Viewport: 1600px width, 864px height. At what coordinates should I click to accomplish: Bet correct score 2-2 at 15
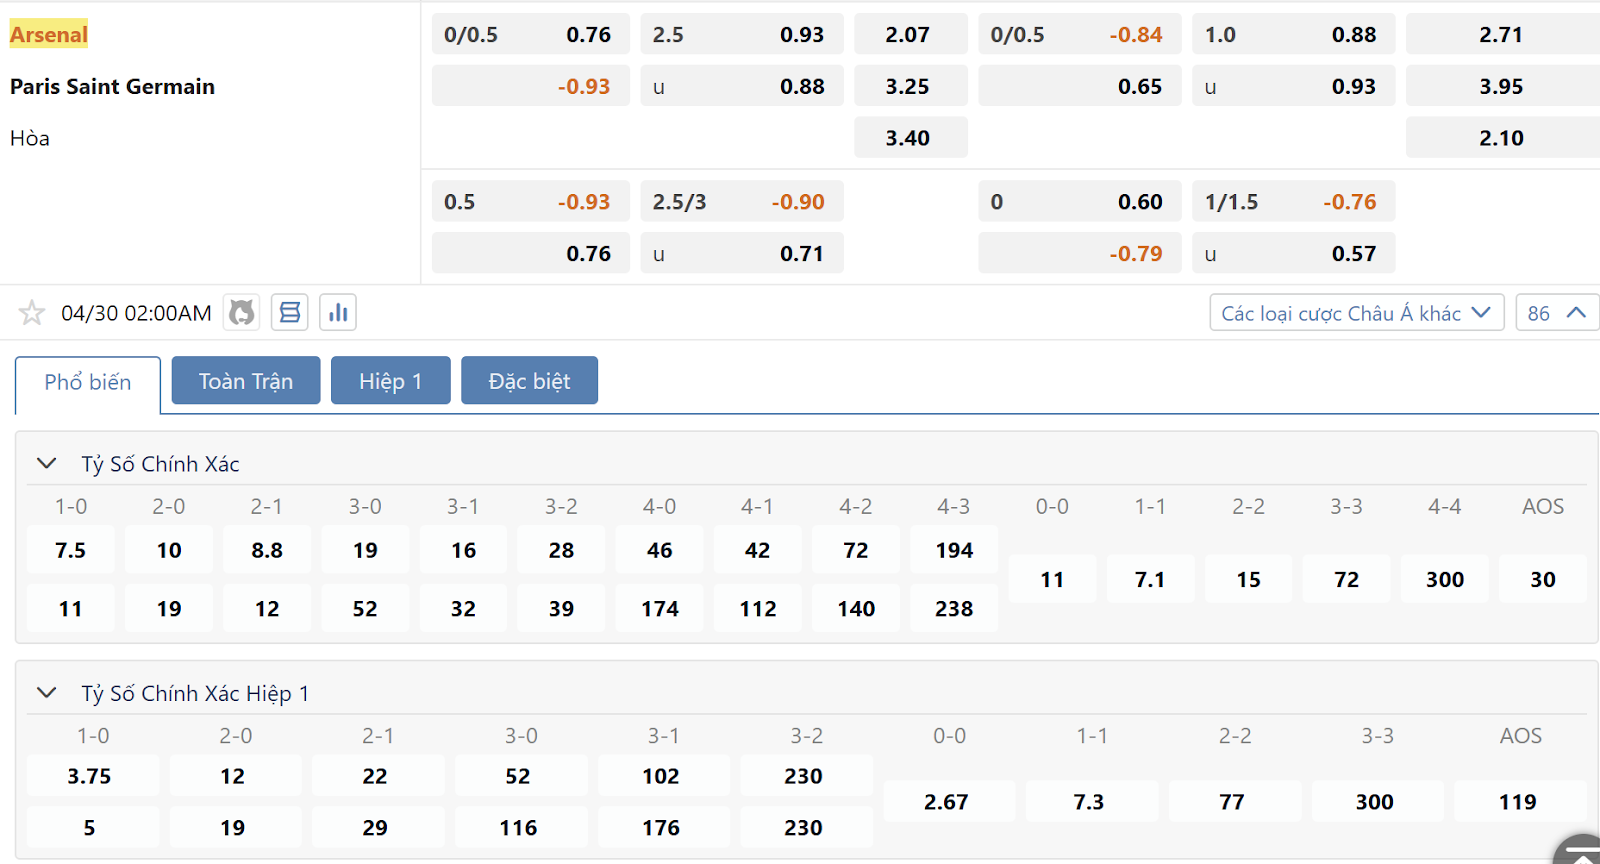tap(1248, 579)
